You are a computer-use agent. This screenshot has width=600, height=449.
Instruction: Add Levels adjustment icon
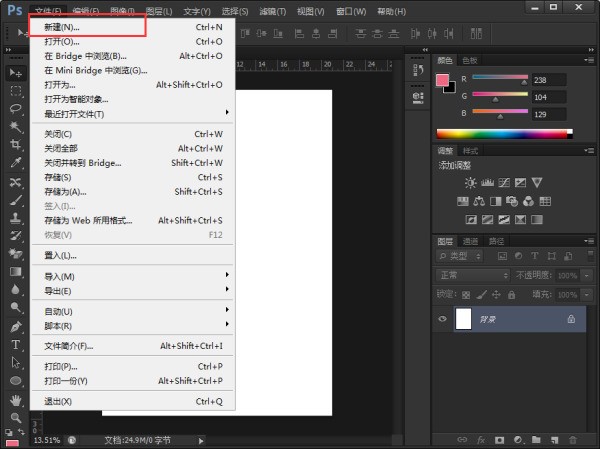click(487, 183)
